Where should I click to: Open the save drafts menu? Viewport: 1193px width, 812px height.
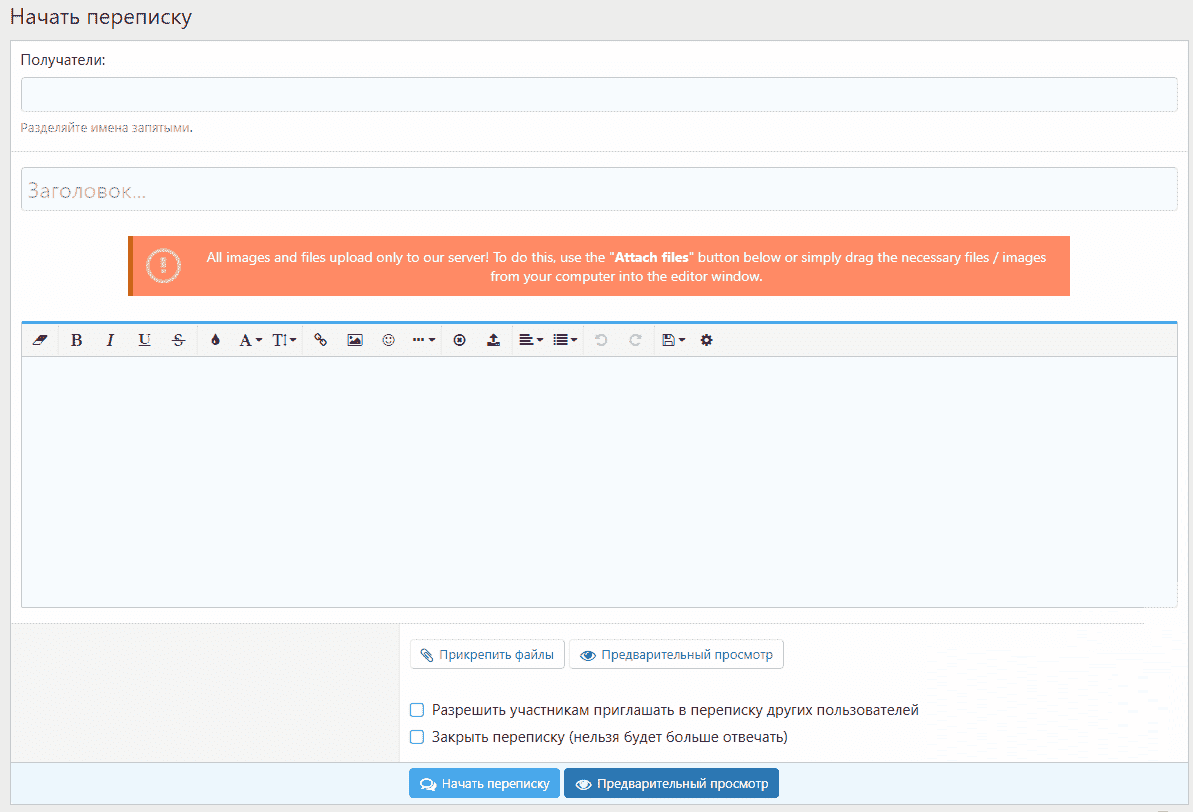click(673, 340)
